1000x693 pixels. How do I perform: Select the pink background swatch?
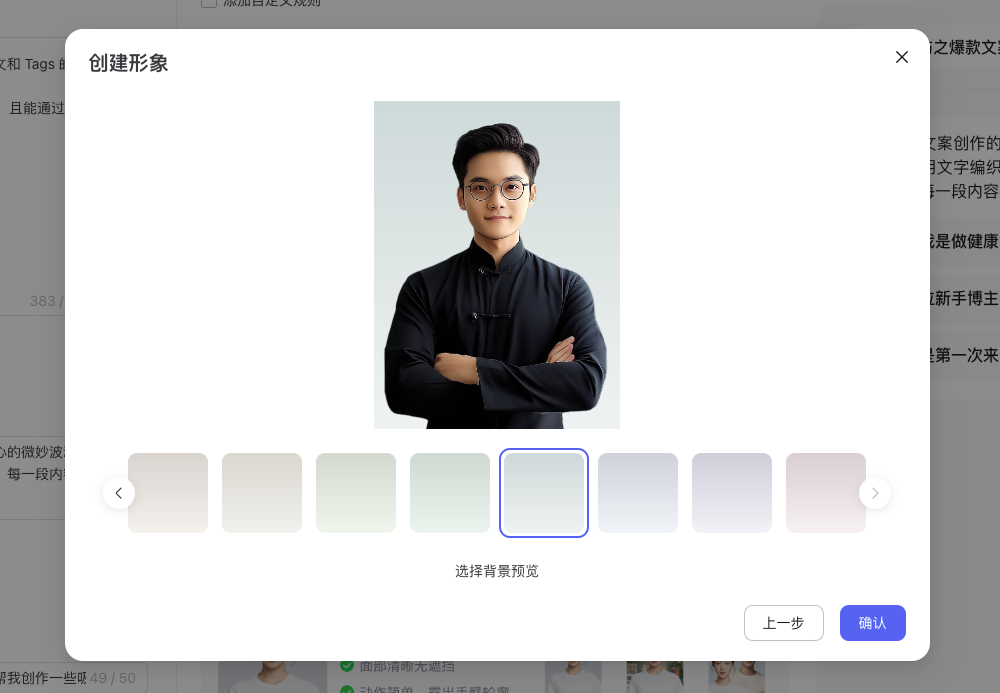pyautogui.click(x=826, y=493)
